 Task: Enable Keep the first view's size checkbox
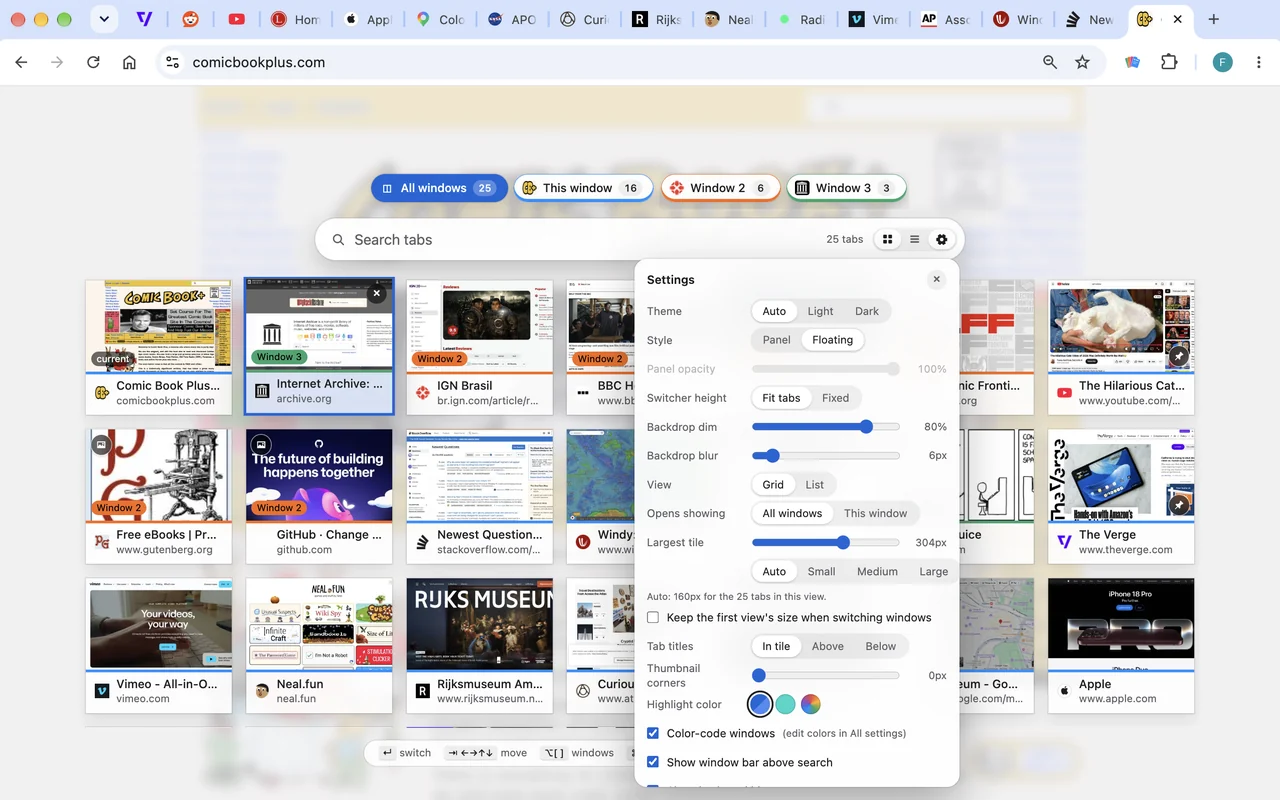click(653, 617)
